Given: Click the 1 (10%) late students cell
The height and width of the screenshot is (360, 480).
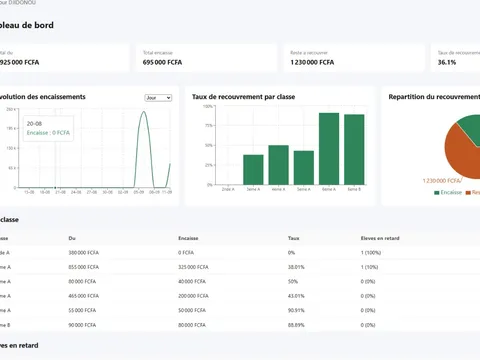Looking at the screenshot, I should (369, 267).
